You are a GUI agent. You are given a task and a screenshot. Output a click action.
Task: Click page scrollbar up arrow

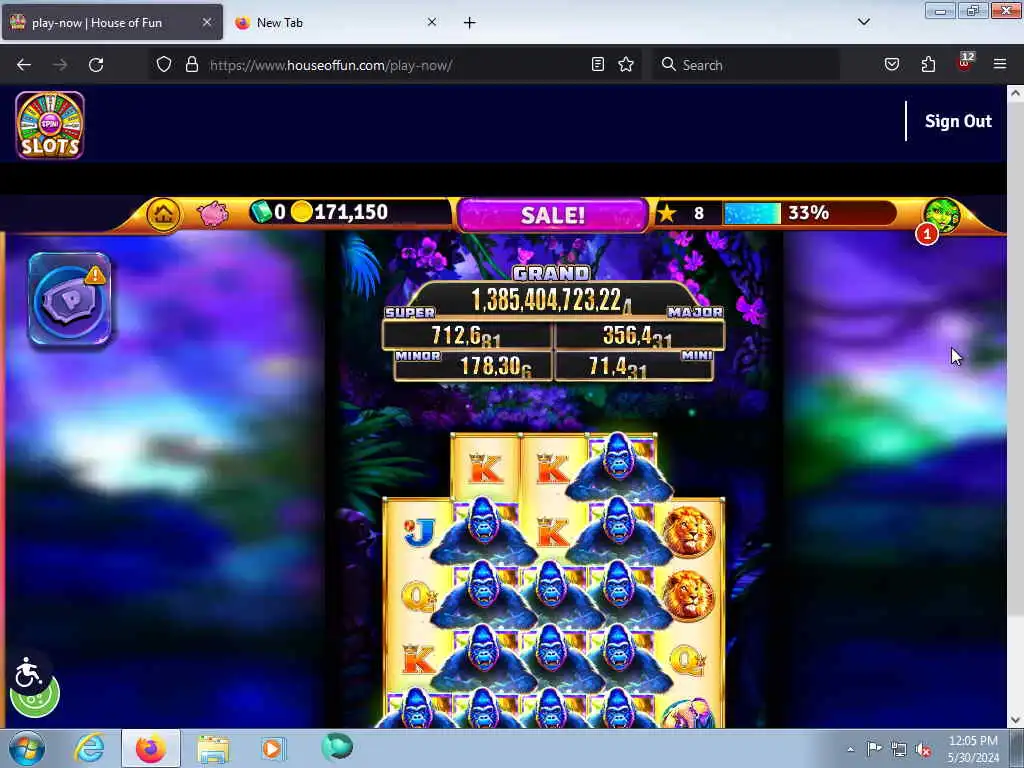tap(1015, 93)
